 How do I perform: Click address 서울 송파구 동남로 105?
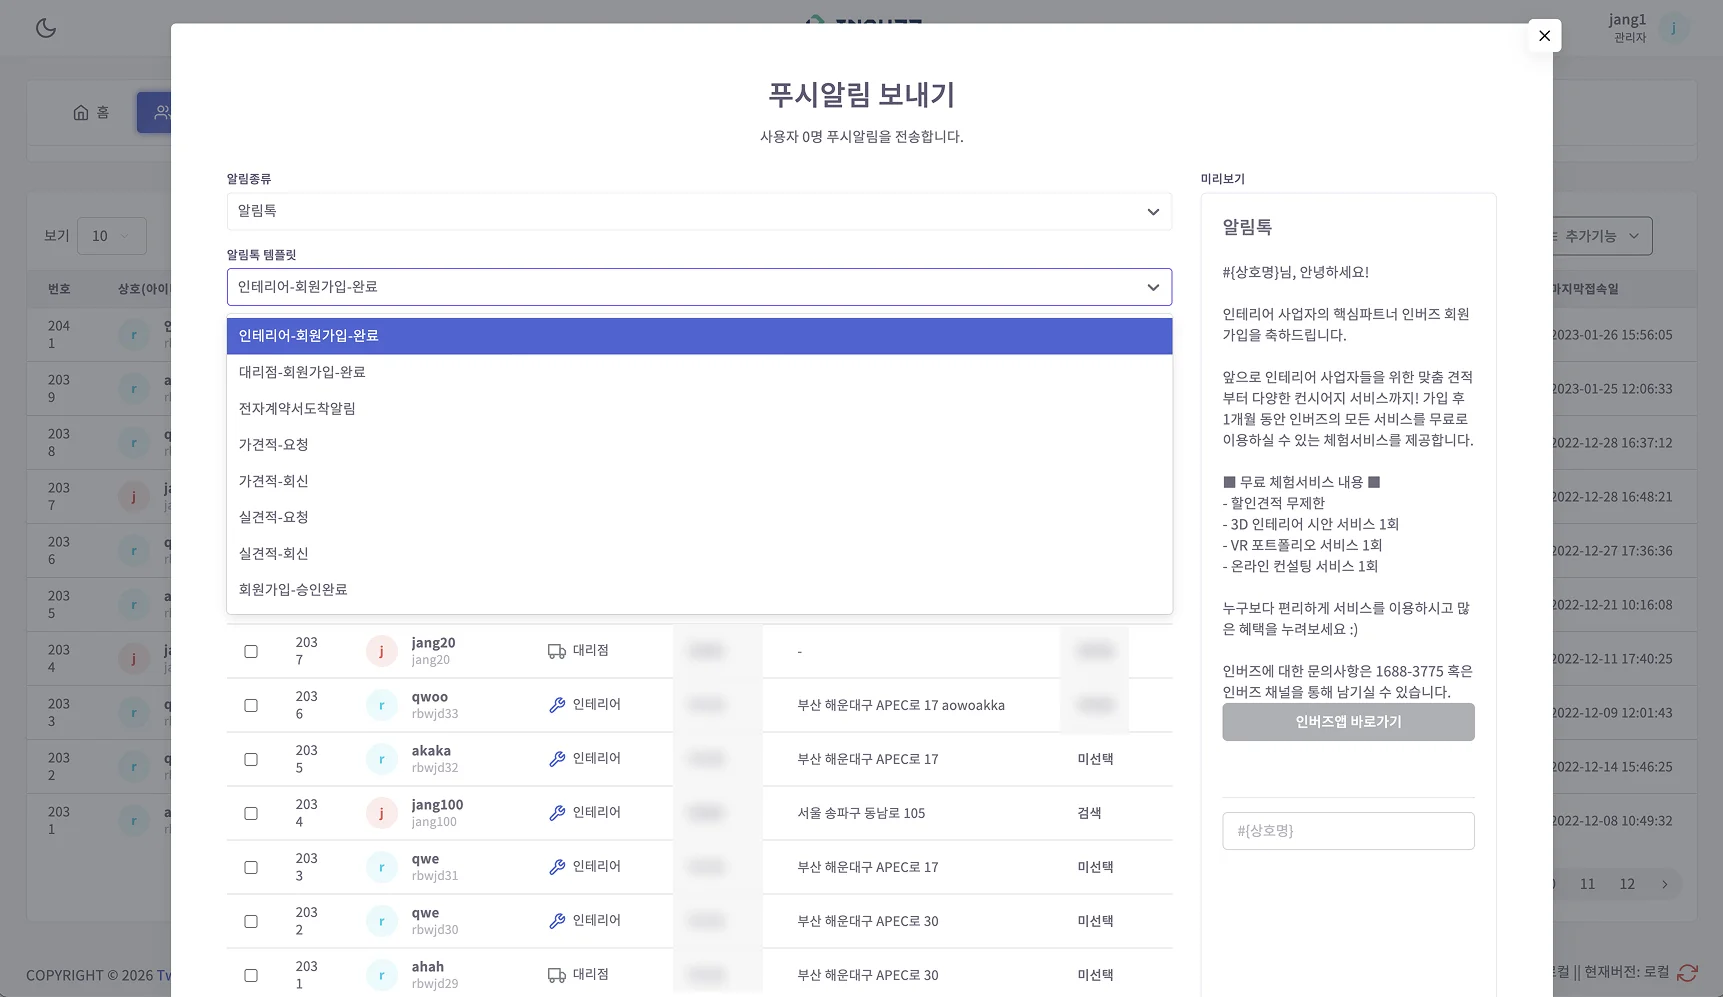pos(861,813)
